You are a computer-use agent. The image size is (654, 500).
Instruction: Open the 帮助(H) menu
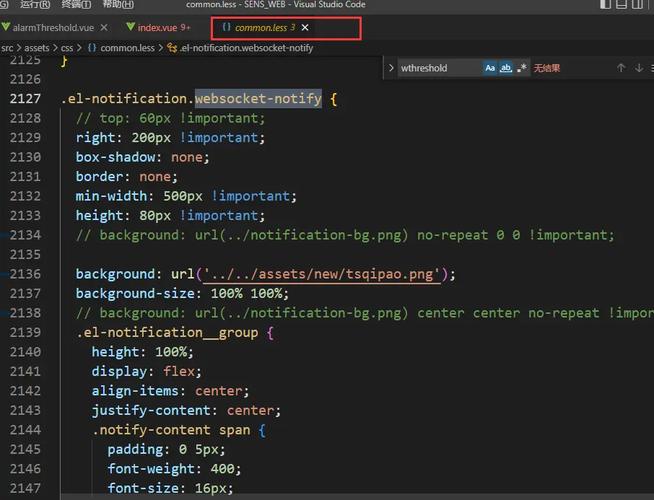pos(118,4)
